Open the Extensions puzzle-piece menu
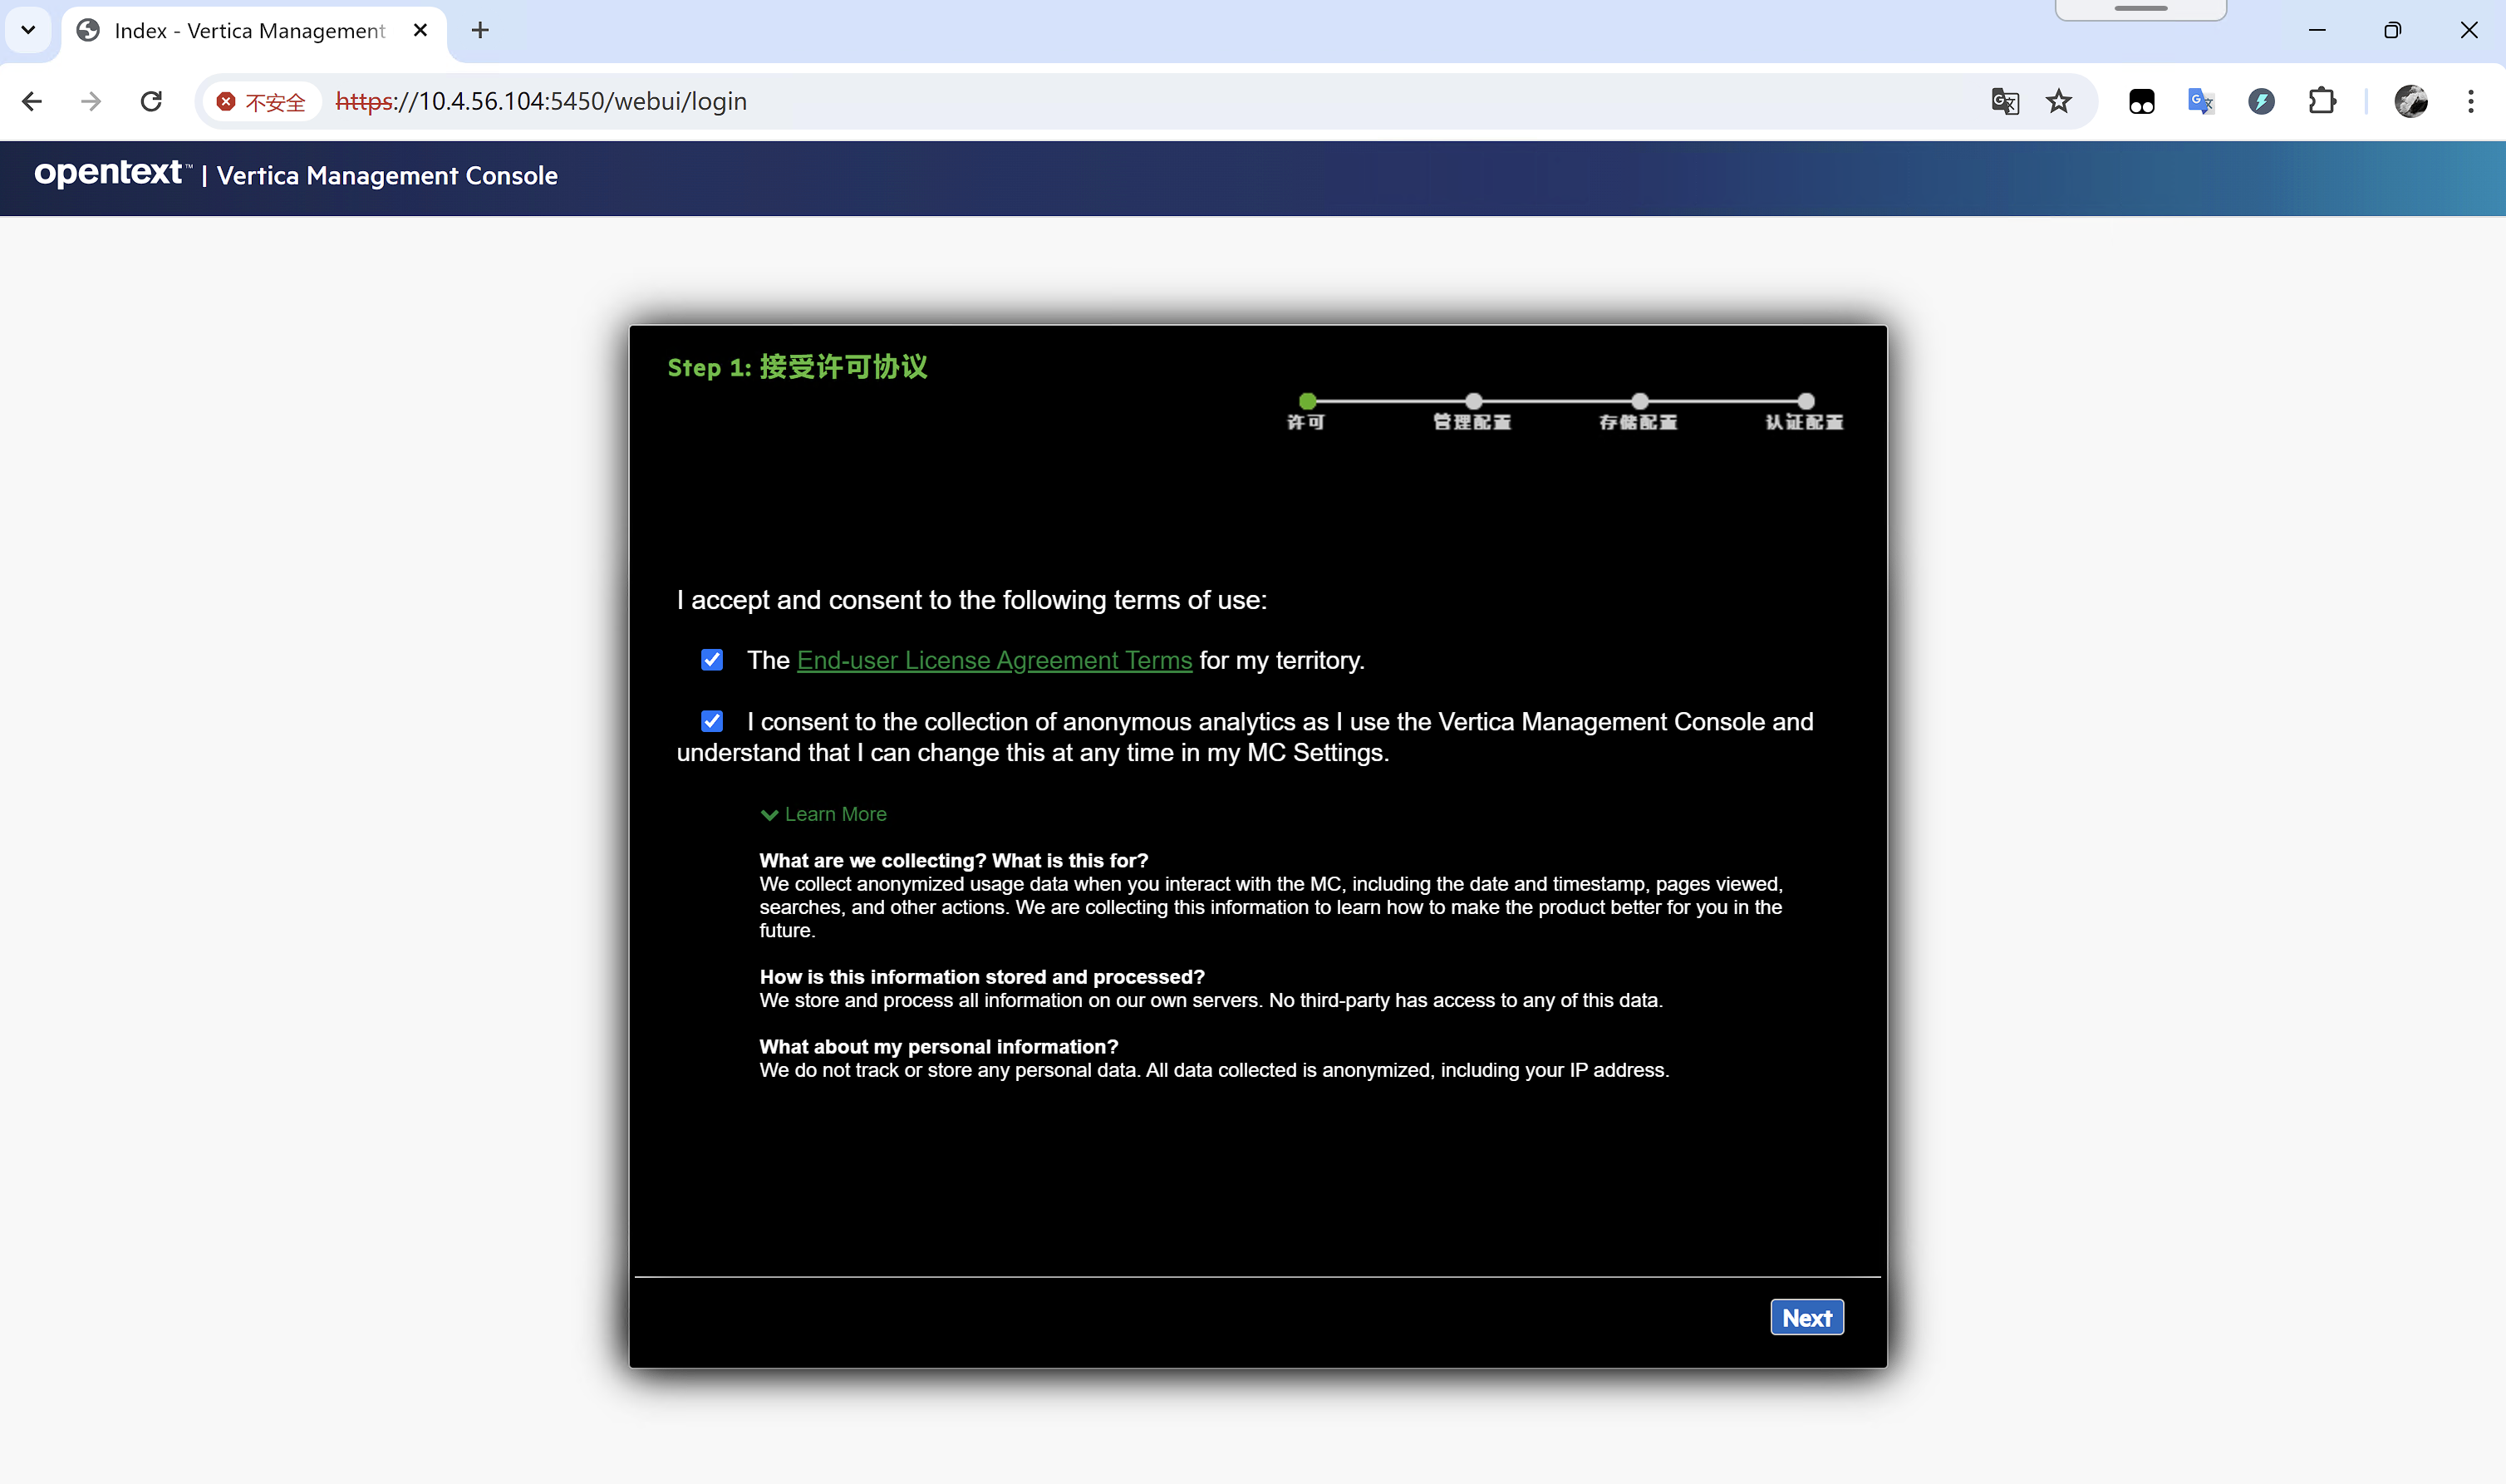 (x=2322, y=101)
